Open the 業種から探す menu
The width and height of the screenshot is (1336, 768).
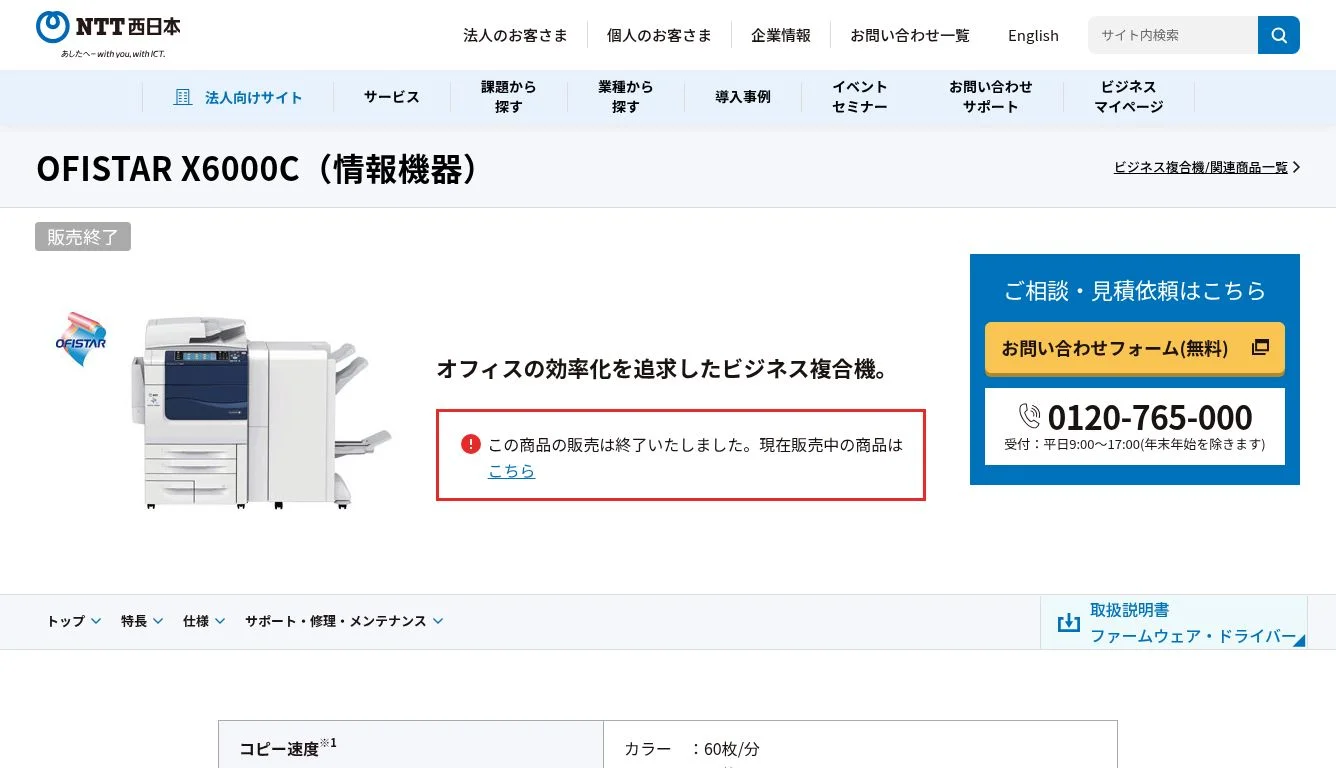(x=625, y=97)
